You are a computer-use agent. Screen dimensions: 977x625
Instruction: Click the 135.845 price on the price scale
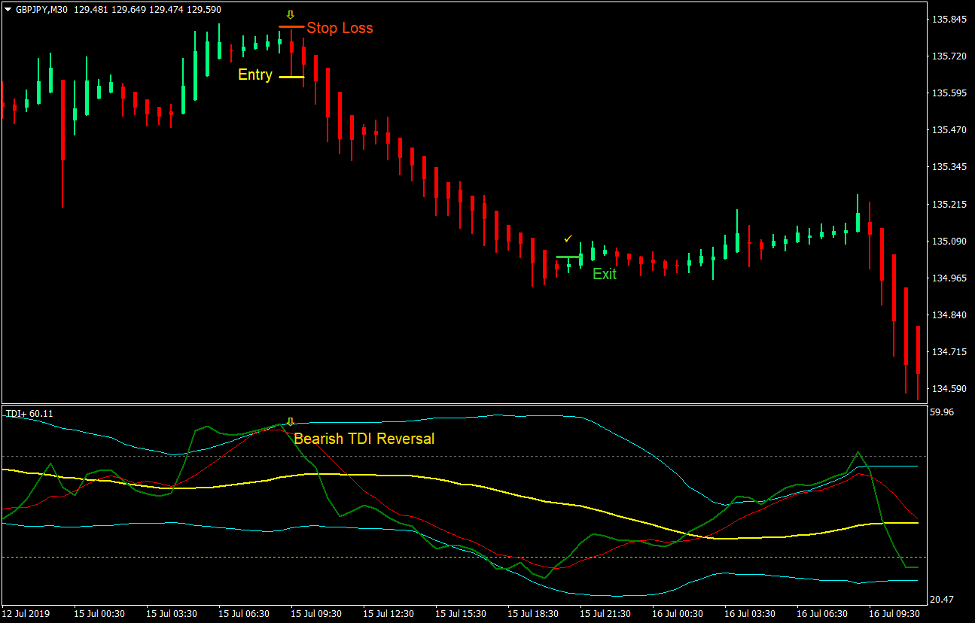[x=947, y=19]
